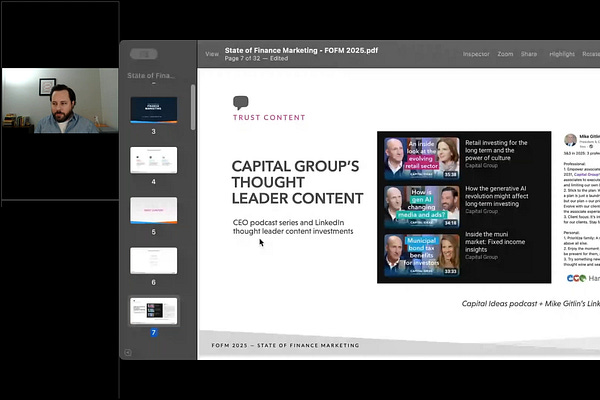Click the colorful reaction icons under LinkedIn post
The image size is (600, 400).
click(576, 278)
